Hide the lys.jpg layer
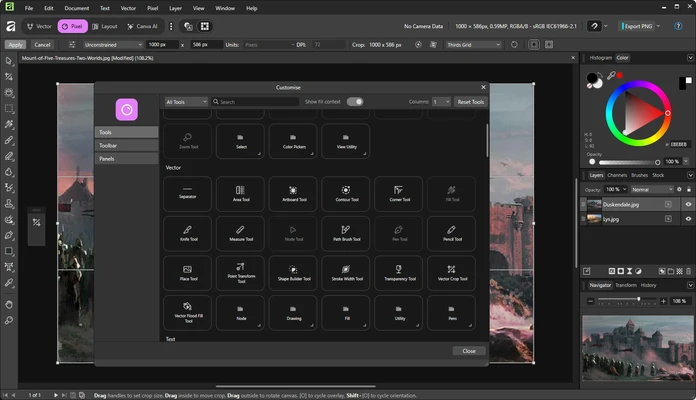Viewport: 696px width, 400px height. pyautogui.click(x=688, y=219)
